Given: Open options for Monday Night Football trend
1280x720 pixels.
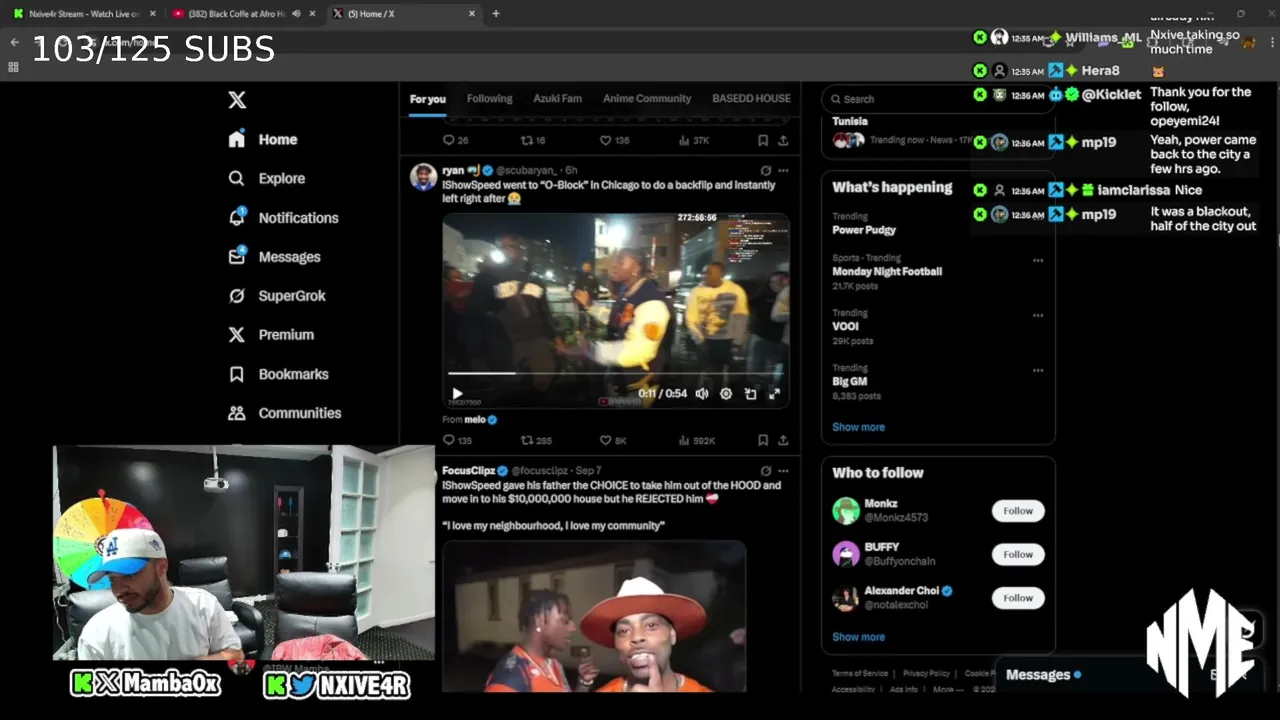Looking at the screenshot, I should point(1038,260).
